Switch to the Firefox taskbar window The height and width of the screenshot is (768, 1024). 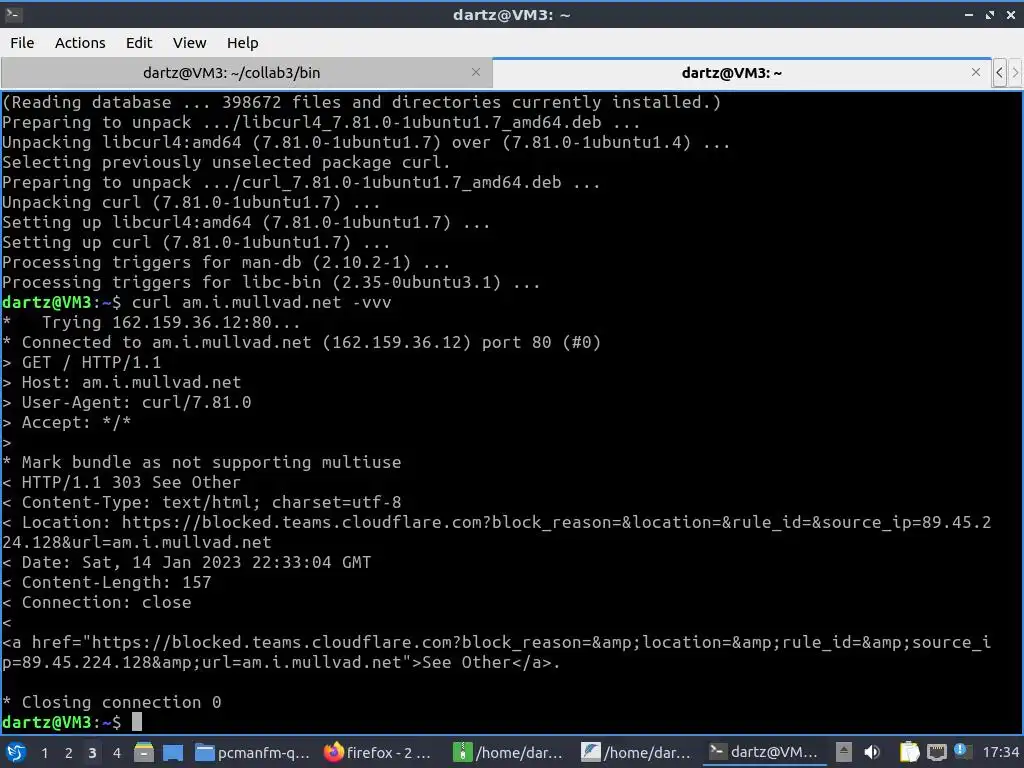coord(379,752)
